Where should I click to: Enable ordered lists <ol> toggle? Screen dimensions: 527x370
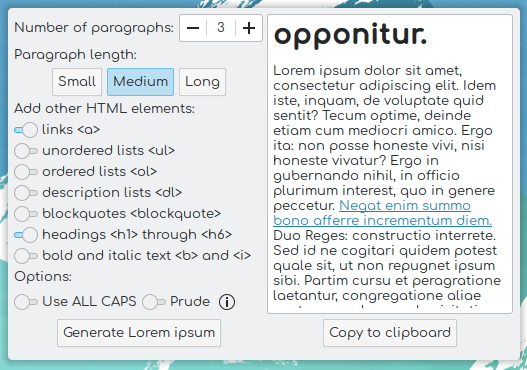(26, 172)
